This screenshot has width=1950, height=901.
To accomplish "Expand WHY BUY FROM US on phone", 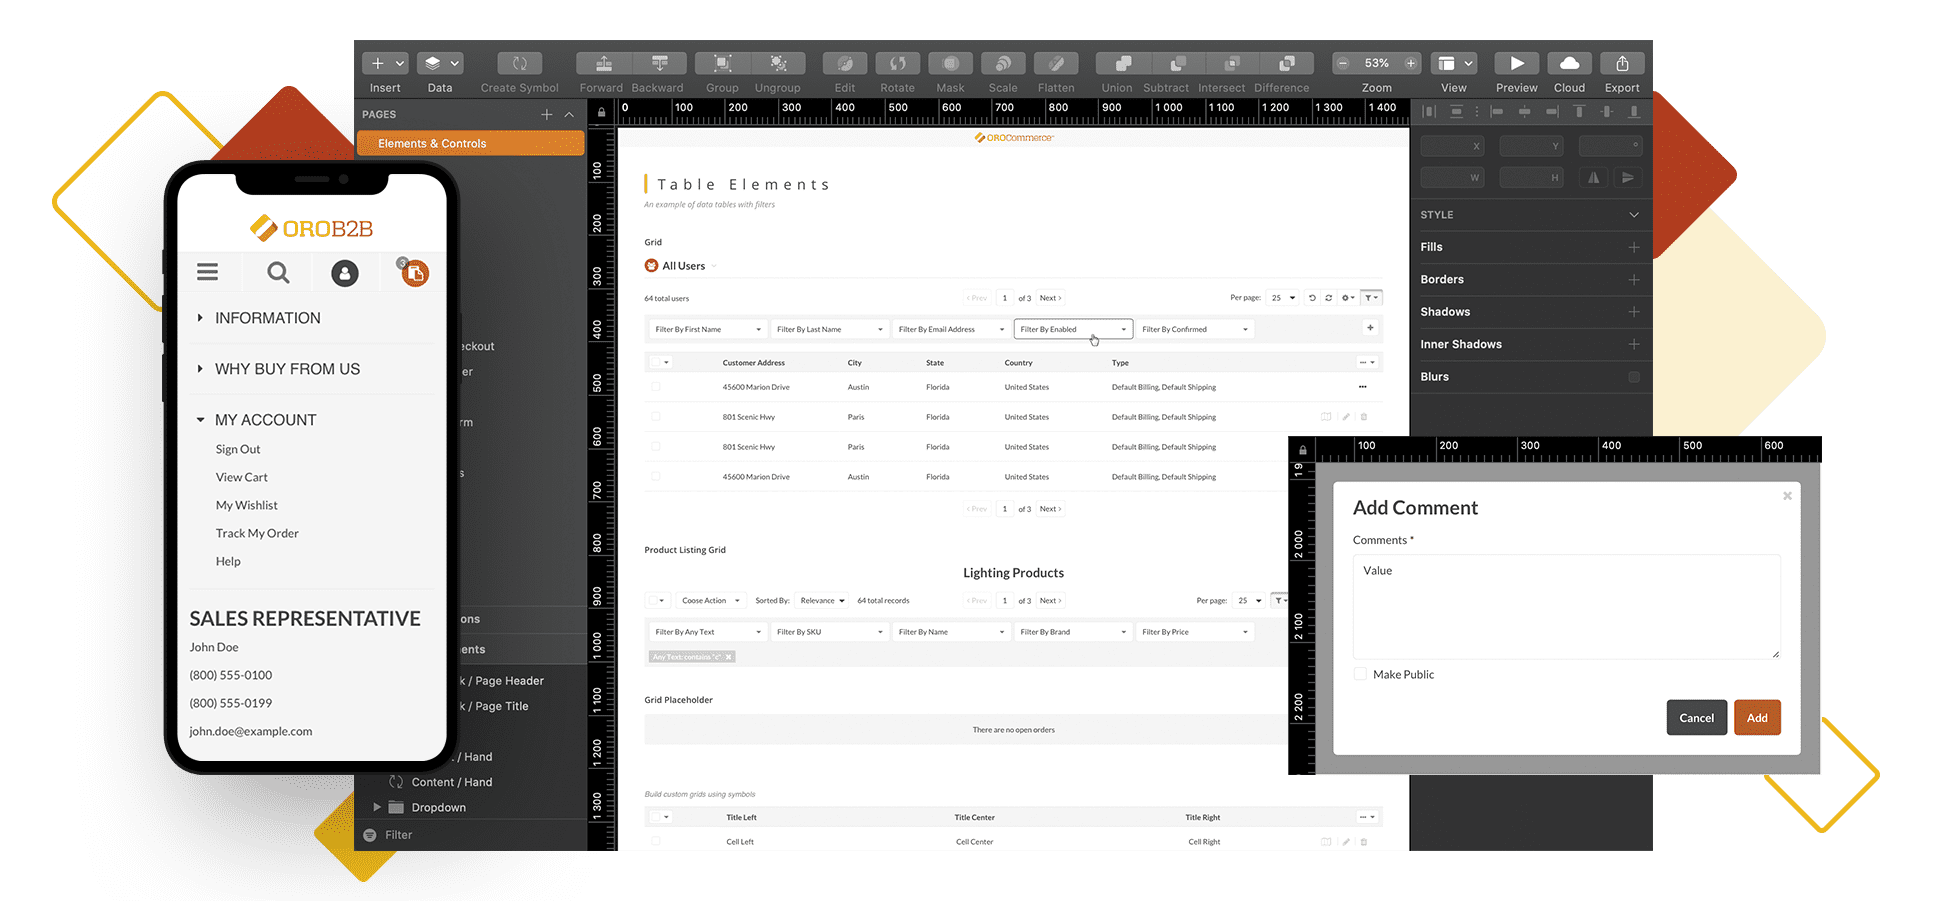I will [200, 369].
